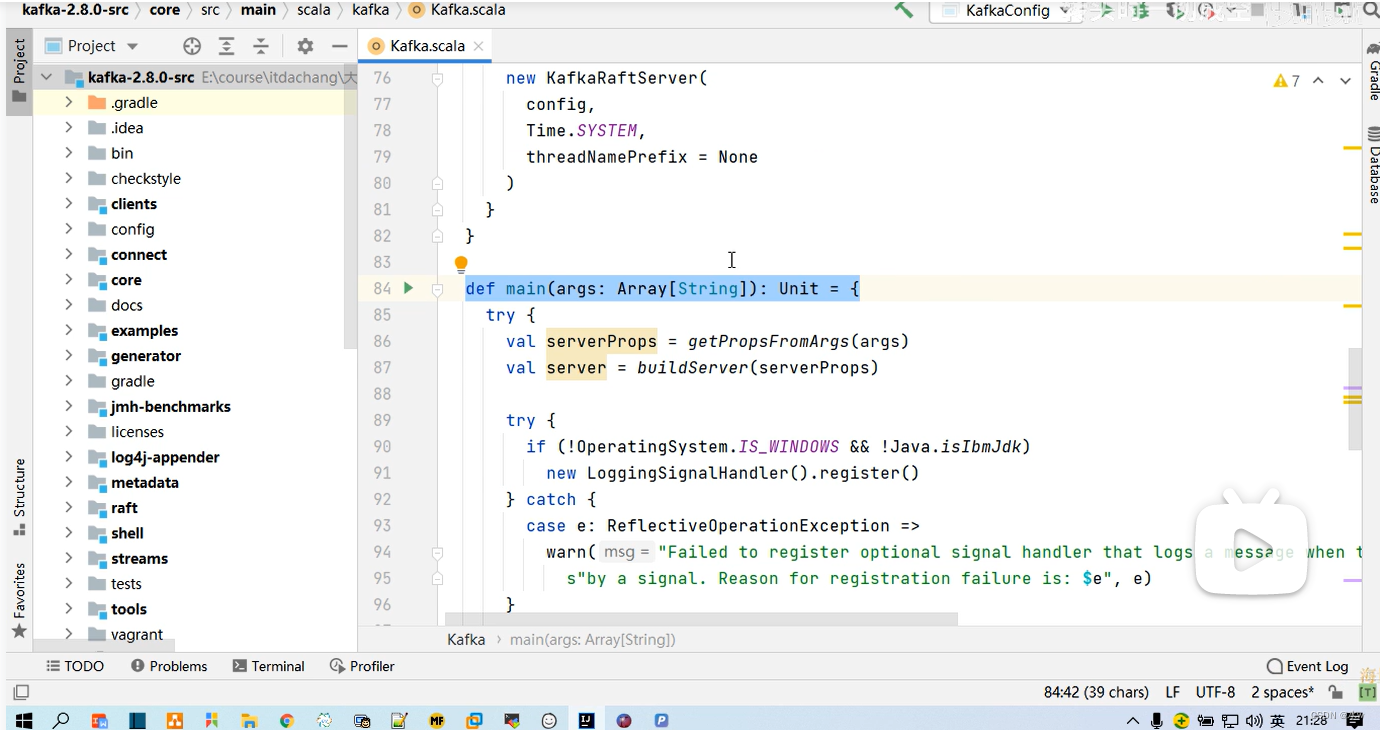Open the Problems tool window
The image size is (1380, 730).
tap(169, 666)
